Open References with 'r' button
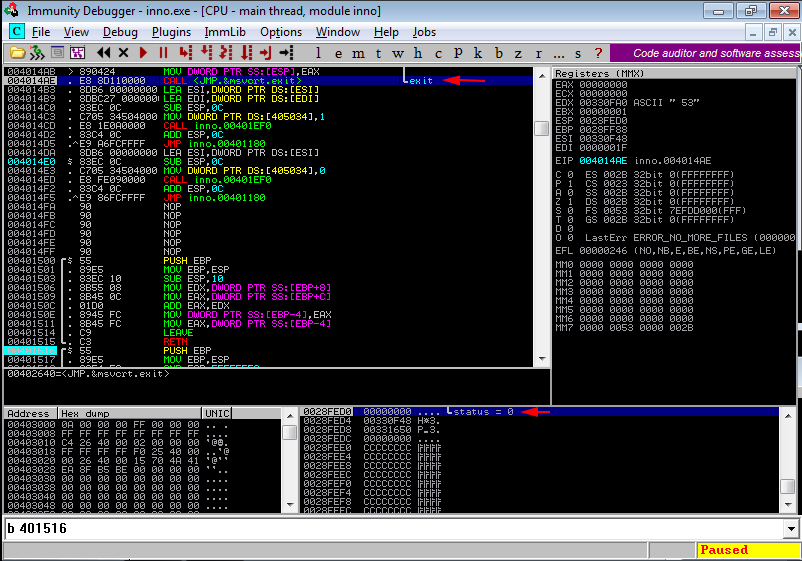 click(x=539, y=53)
